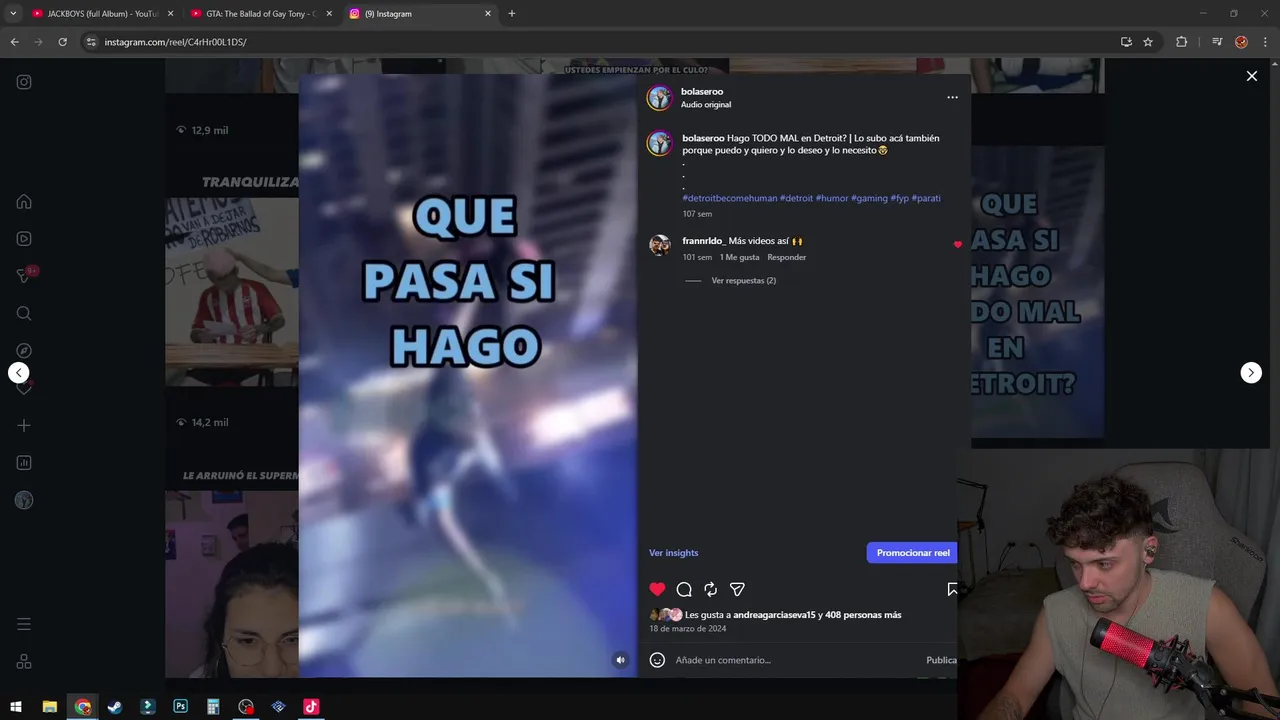
Task: Click the 'Promocionar reel' button
Action: [x=912, y=553]
